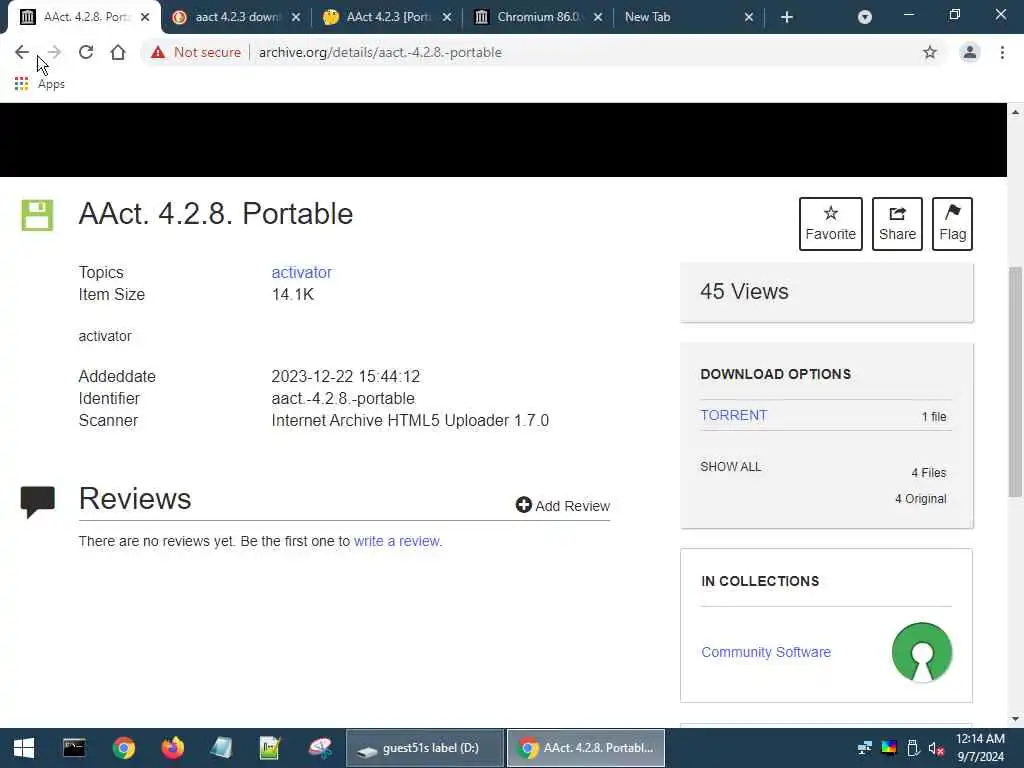This screenshot has width=1024, height=768.
Task: Click the Community Software green keyhole logo
Action: tap(921, 652)
